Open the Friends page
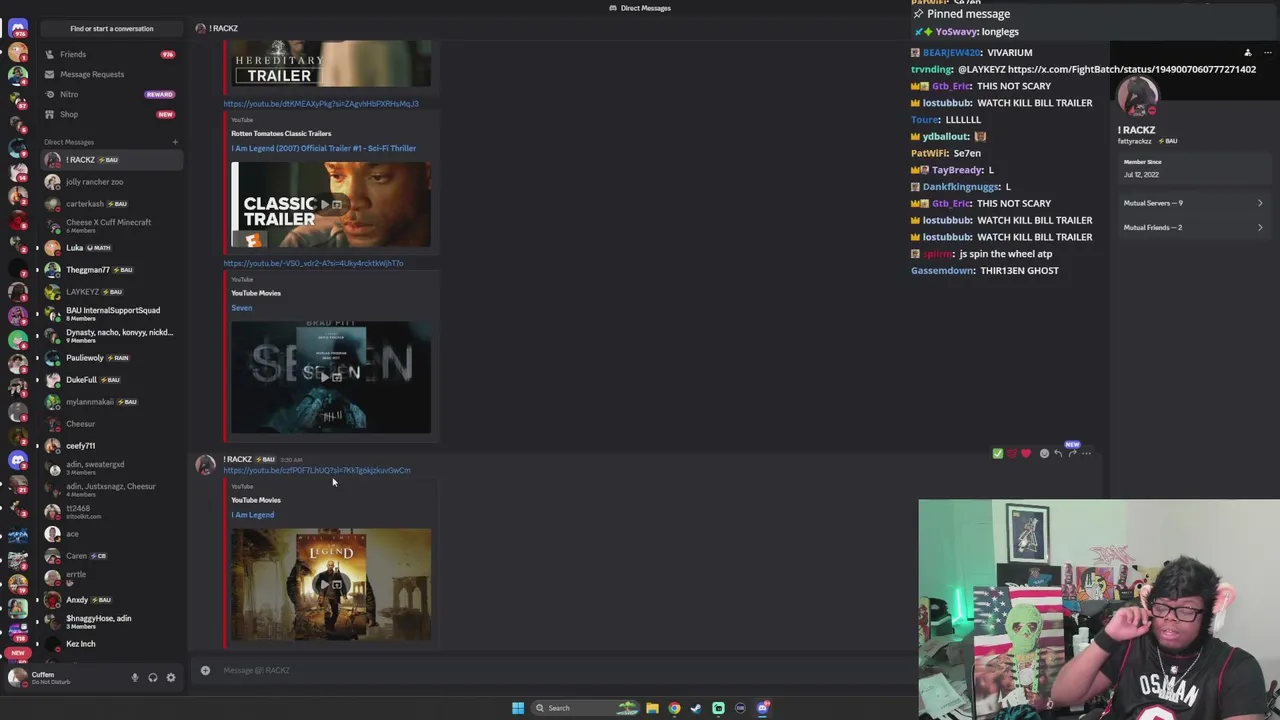The width and height of the screenshot is (1280, 720). [x=112, y=54]
